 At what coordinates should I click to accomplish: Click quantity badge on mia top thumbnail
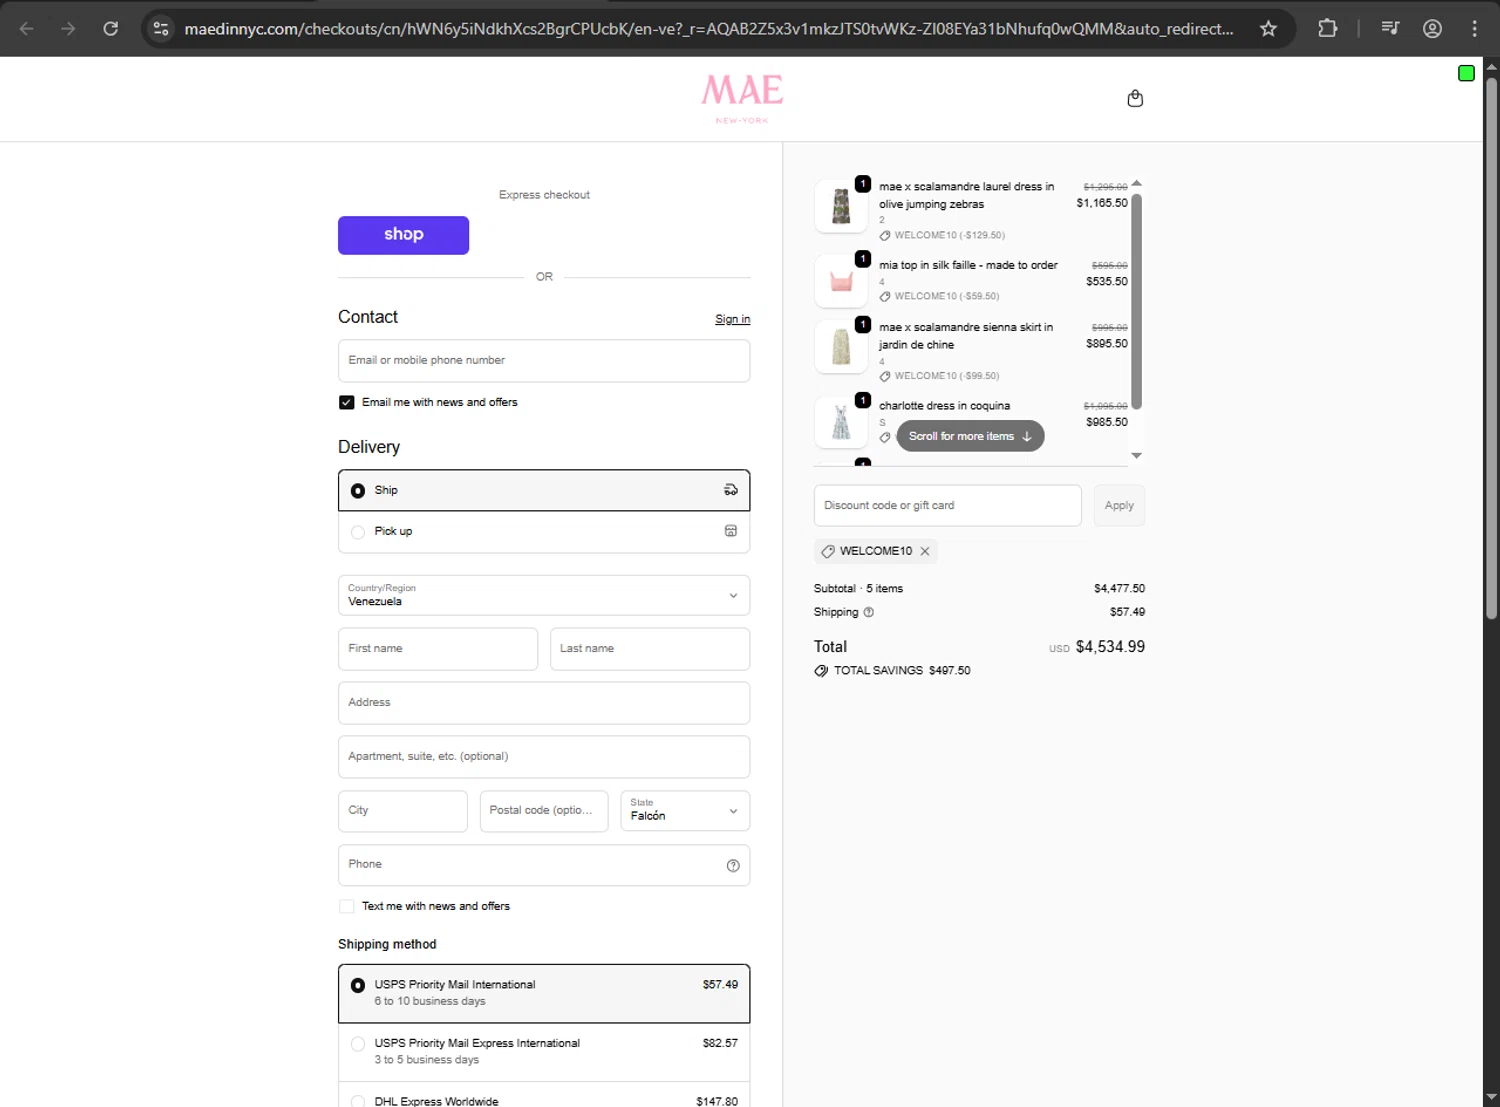863,259
